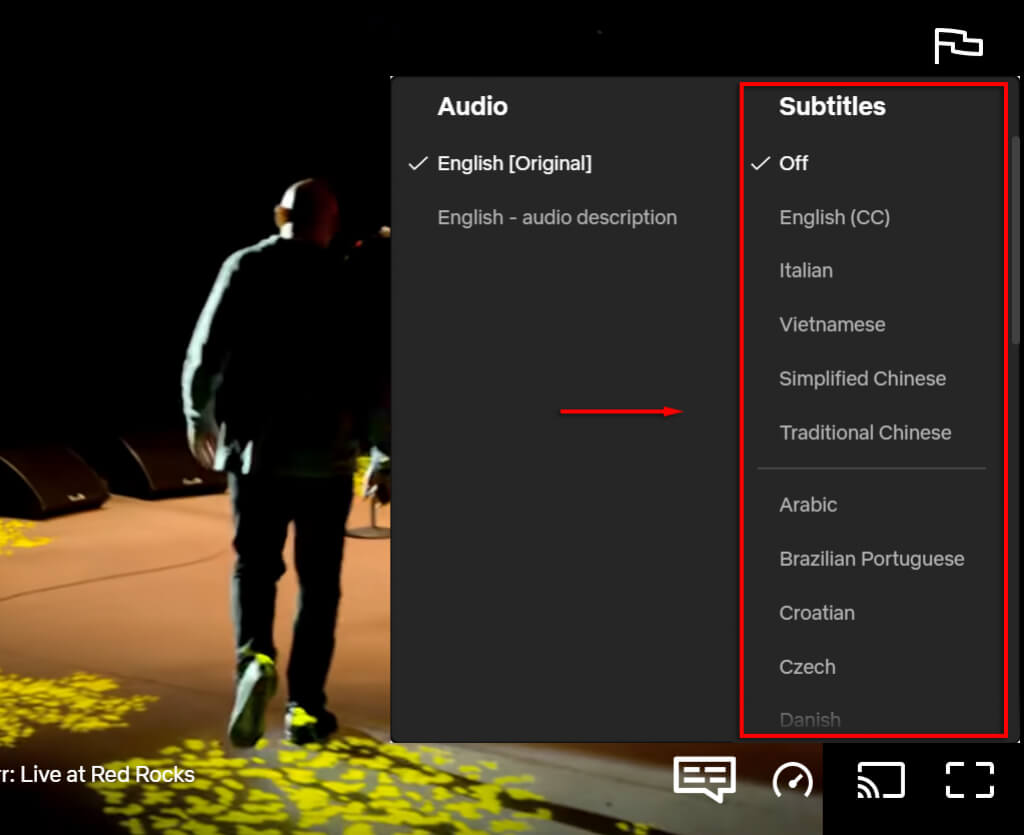Viewport: 1024px width, 835px height.
Task: Turn subtitles Off
Action: 793,163
